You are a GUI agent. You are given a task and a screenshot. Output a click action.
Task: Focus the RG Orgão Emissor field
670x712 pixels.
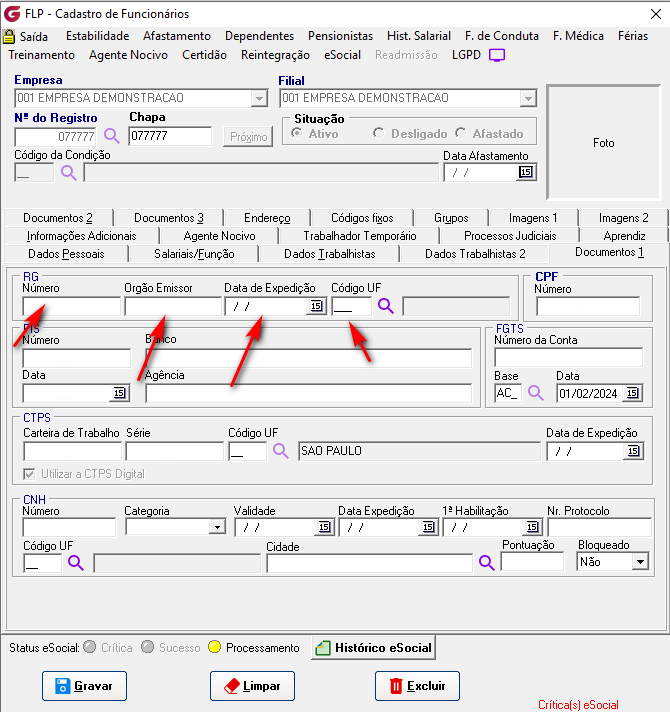(x=173, y=307)
